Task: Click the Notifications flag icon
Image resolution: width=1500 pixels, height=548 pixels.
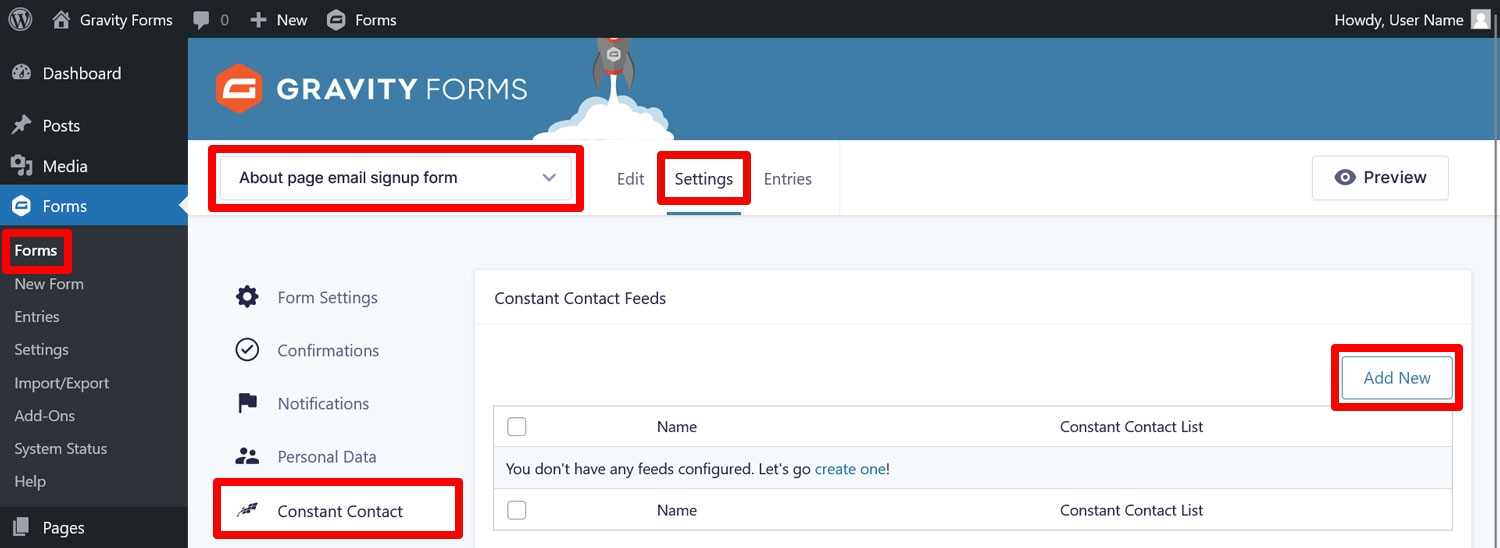Action: coord(247,403)
